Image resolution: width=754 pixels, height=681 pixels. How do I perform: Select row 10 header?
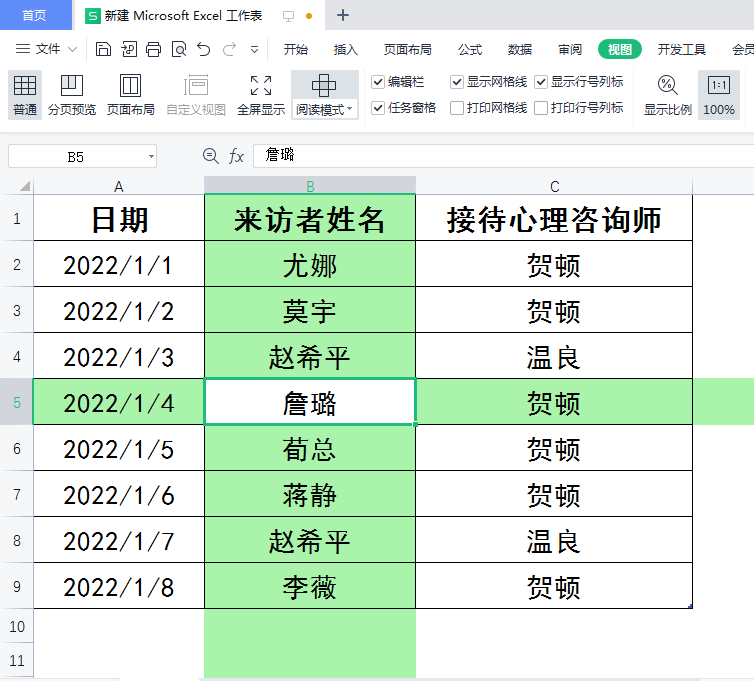tap(17, 626)
